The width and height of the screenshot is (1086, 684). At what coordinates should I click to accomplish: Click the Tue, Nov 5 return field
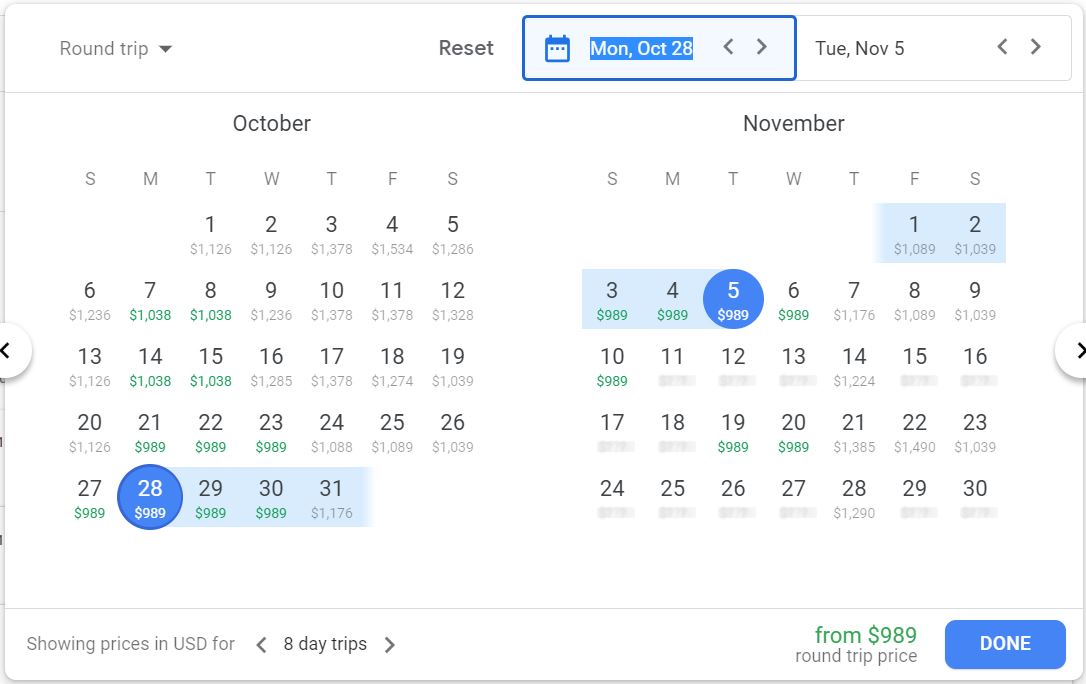click(860, 48)
